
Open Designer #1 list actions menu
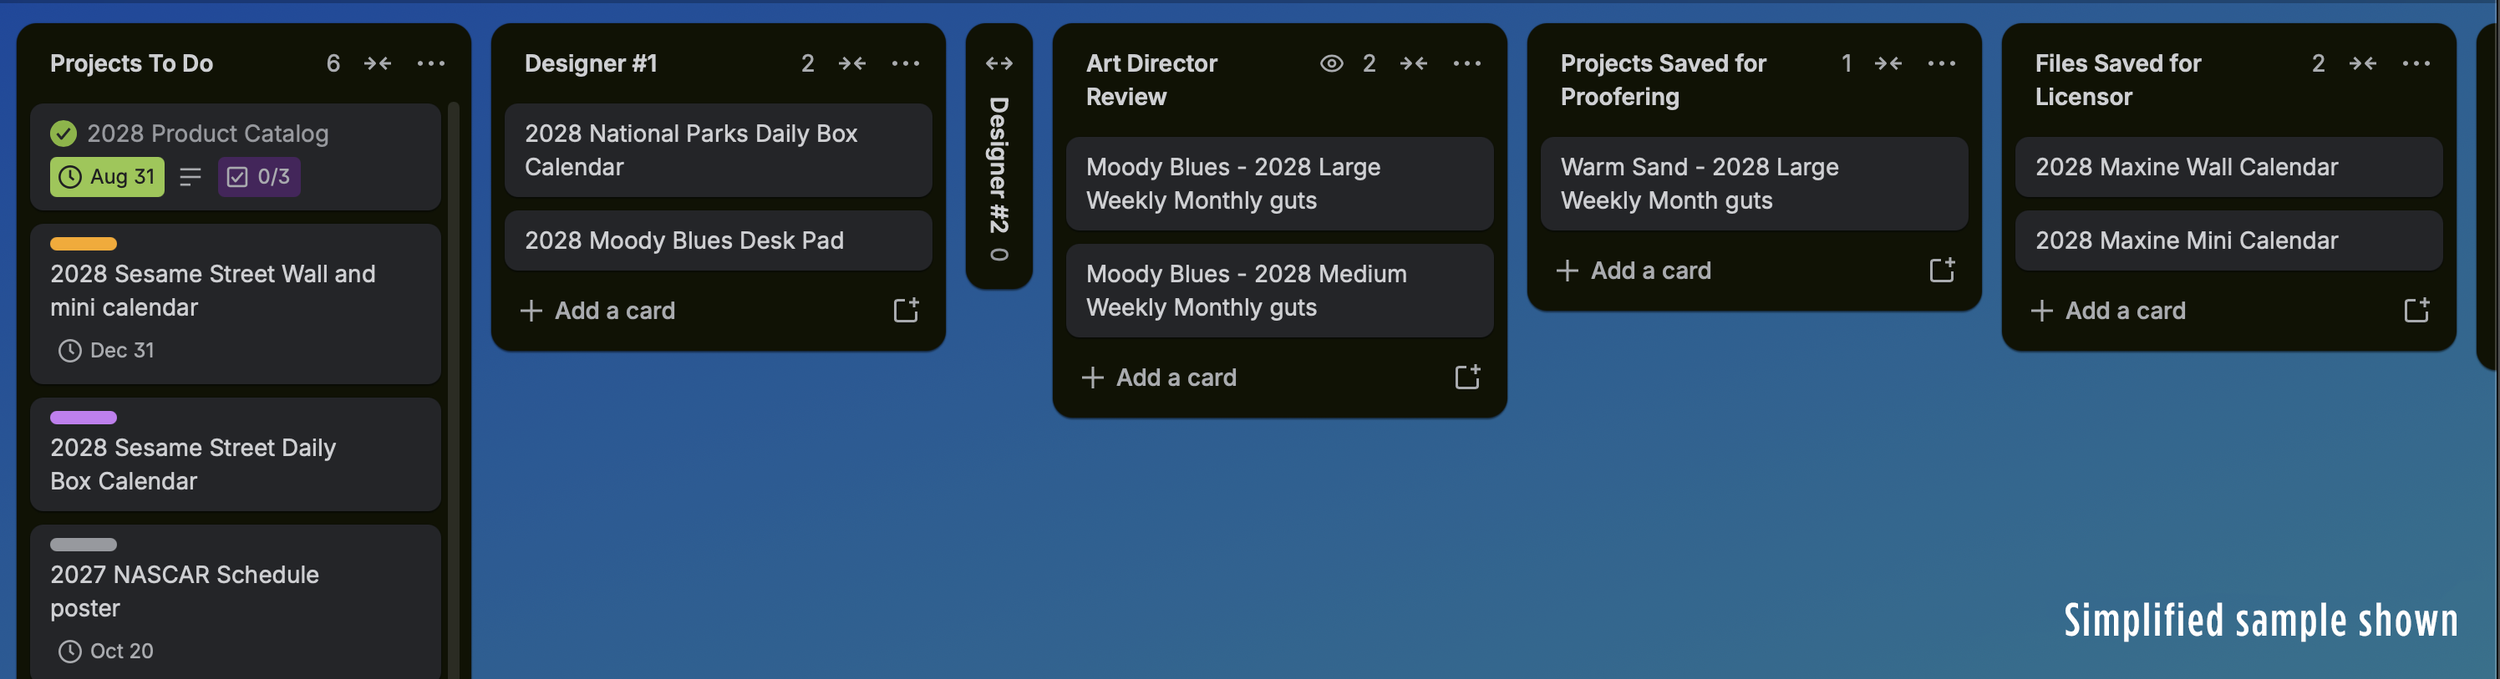906,63
